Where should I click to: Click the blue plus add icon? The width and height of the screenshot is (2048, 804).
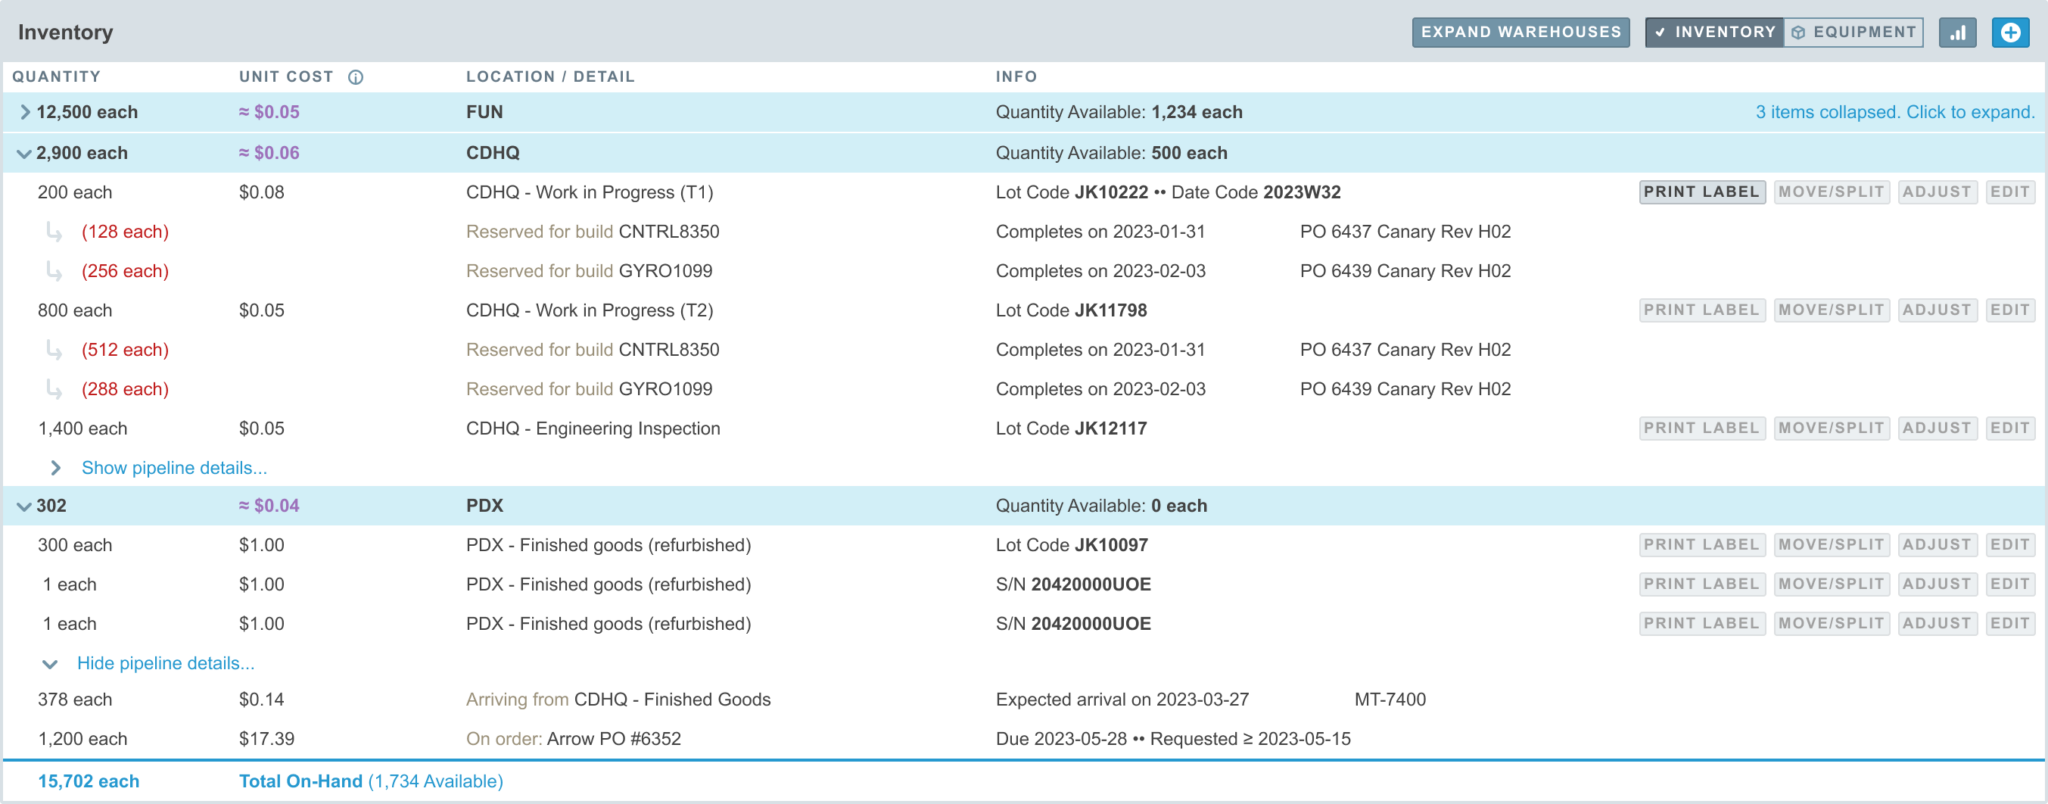pyautogui.click(x=2010, y=32)
